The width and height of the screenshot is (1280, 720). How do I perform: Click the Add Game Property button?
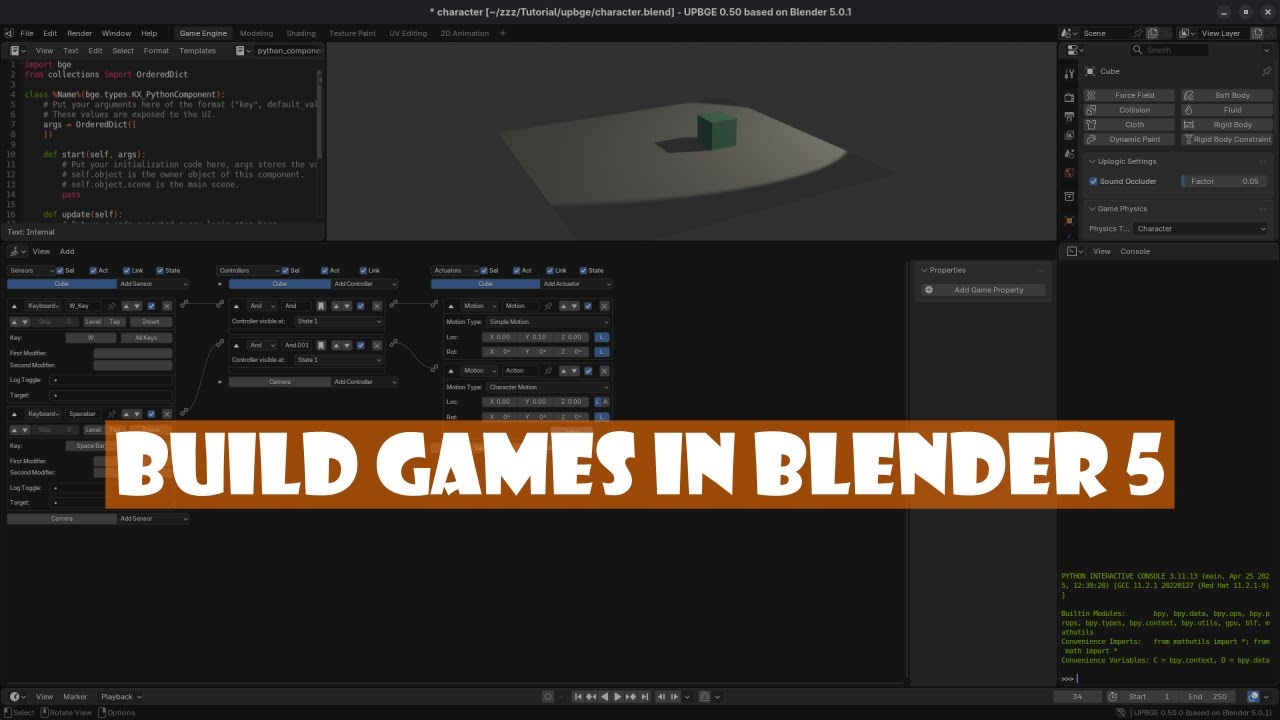point(985,290)
